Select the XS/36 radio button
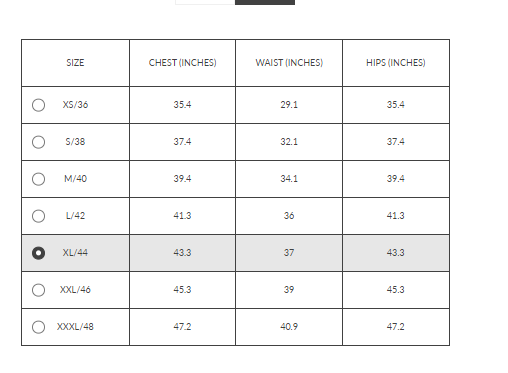This screenshot has width=508, height=373. (x=38, y=105)
